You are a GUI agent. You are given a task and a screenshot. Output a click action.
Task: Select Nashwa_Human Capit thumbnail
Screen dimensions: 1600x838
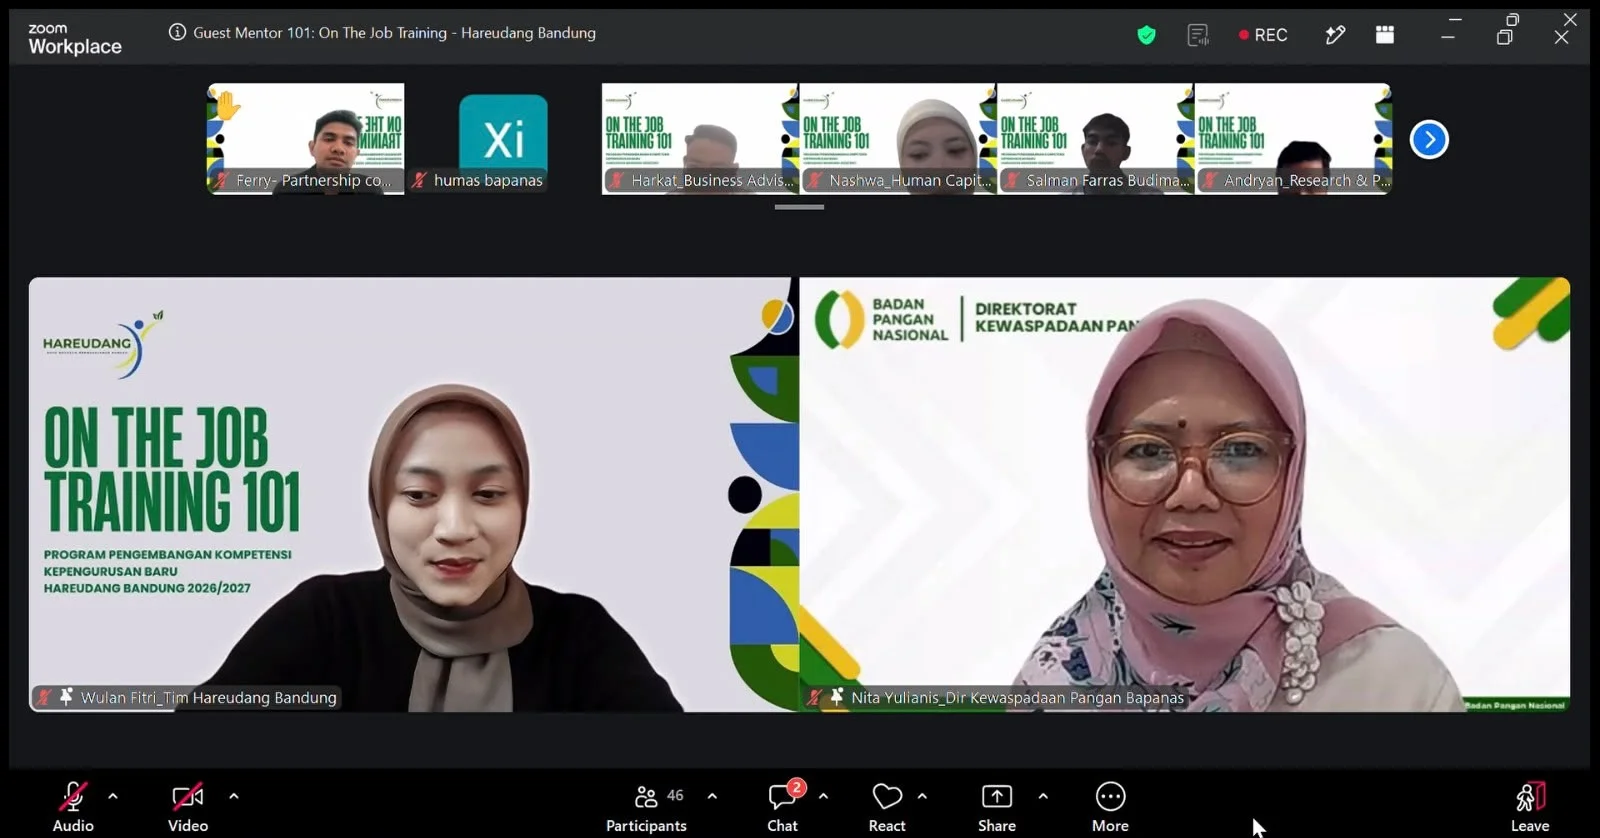coord(898,138)
